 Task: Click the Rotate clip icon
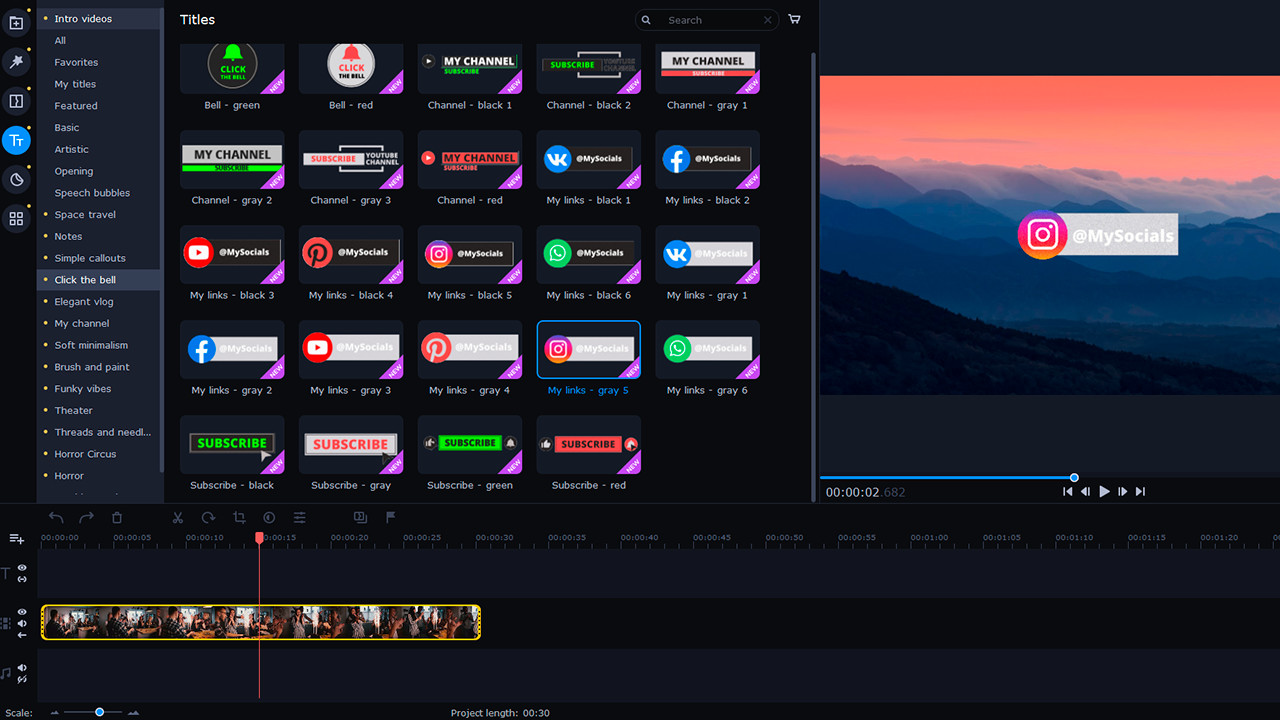[x=208, y=517]
